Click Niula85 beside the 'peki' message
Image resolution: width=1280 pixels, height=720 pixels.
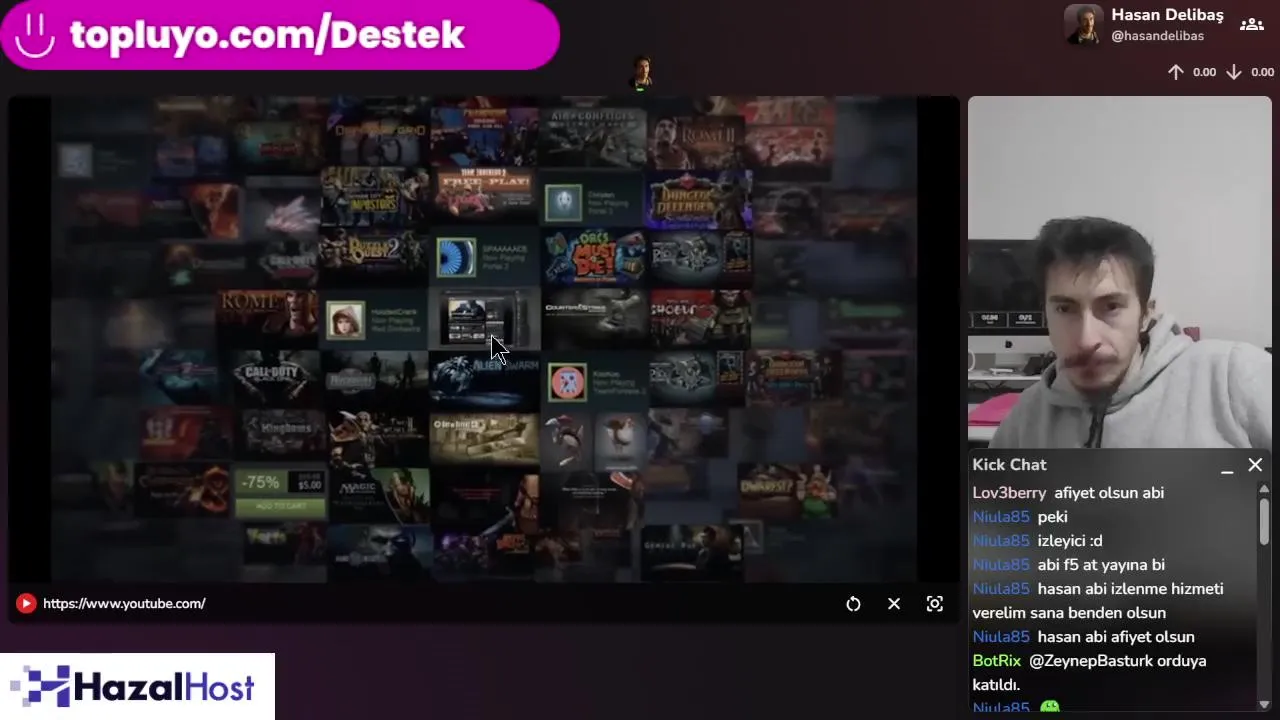(x=1001, y=517)
